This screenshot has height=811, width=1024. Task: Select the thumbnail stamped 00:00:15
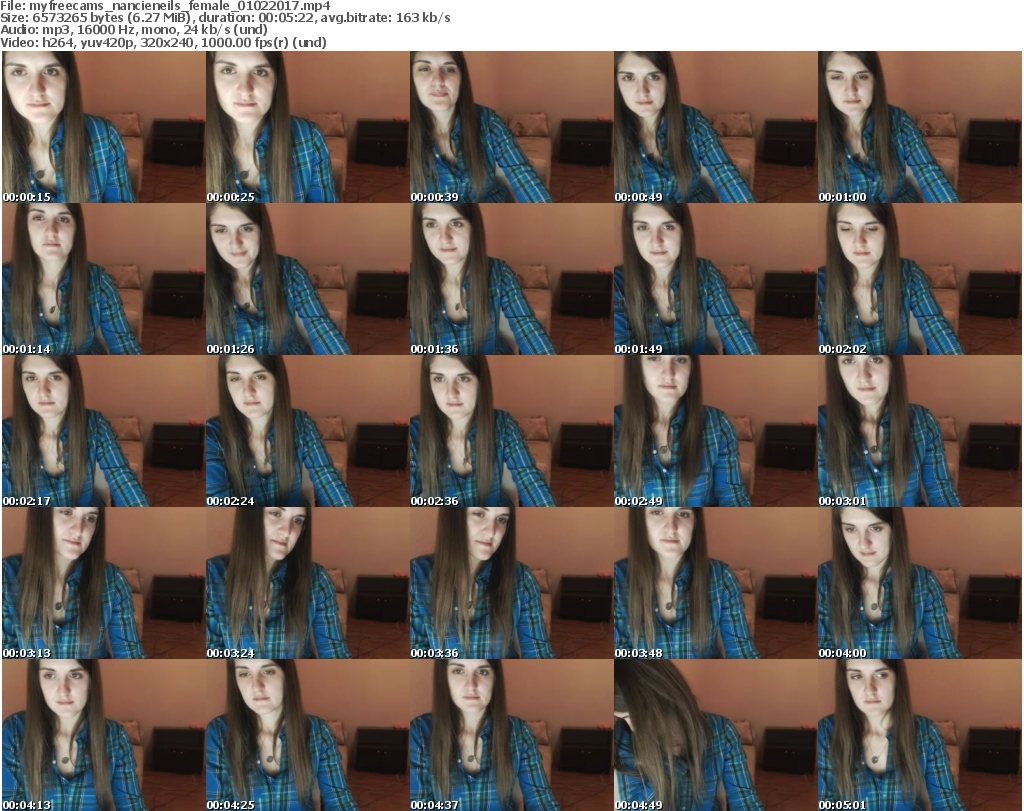pos(103,127)
